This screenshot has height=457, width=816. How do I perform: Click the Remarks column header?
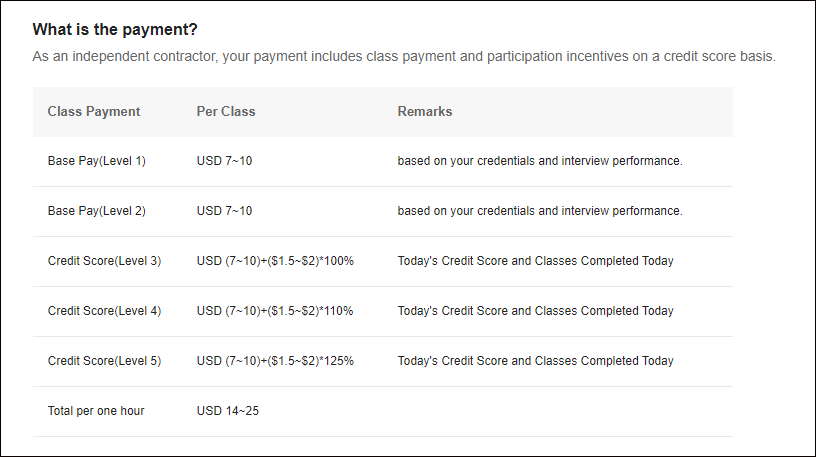click(x=425, y=111)
